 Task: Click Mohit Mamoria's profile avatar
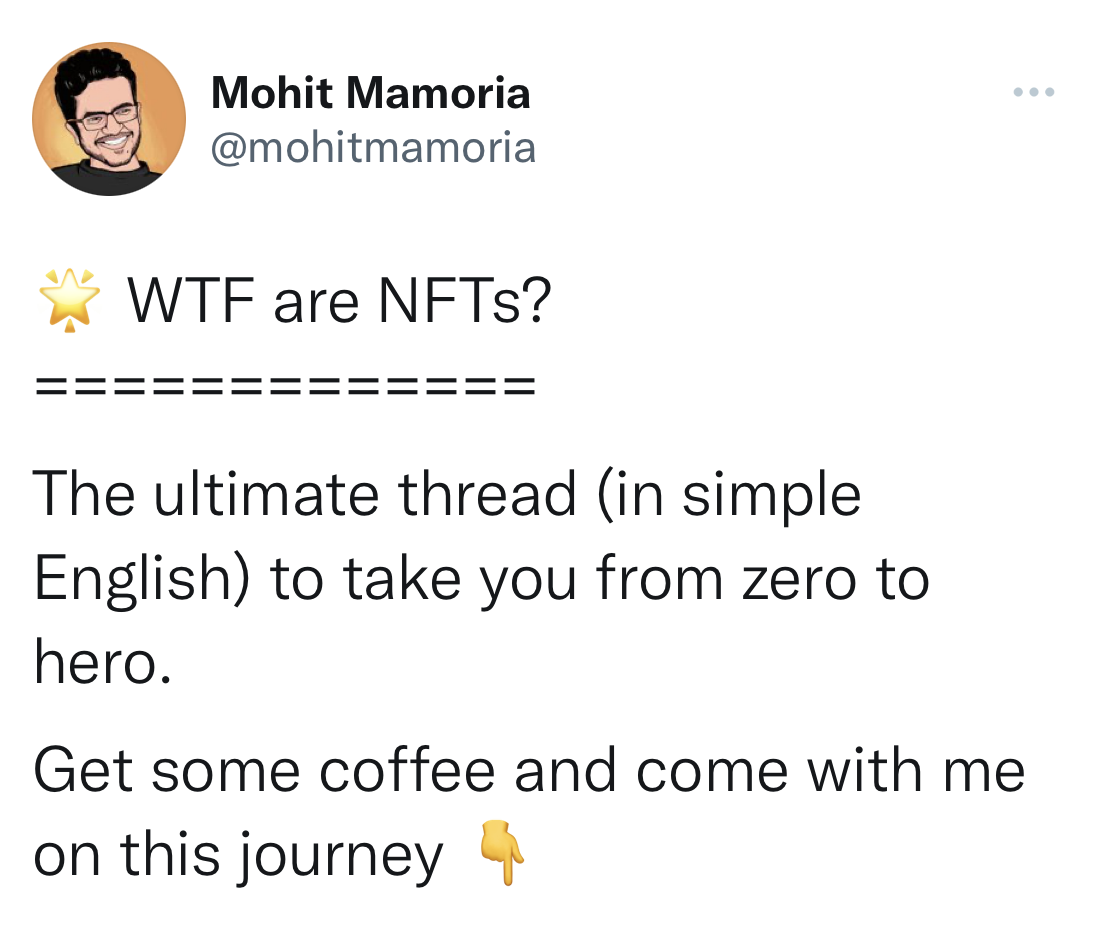109,119
